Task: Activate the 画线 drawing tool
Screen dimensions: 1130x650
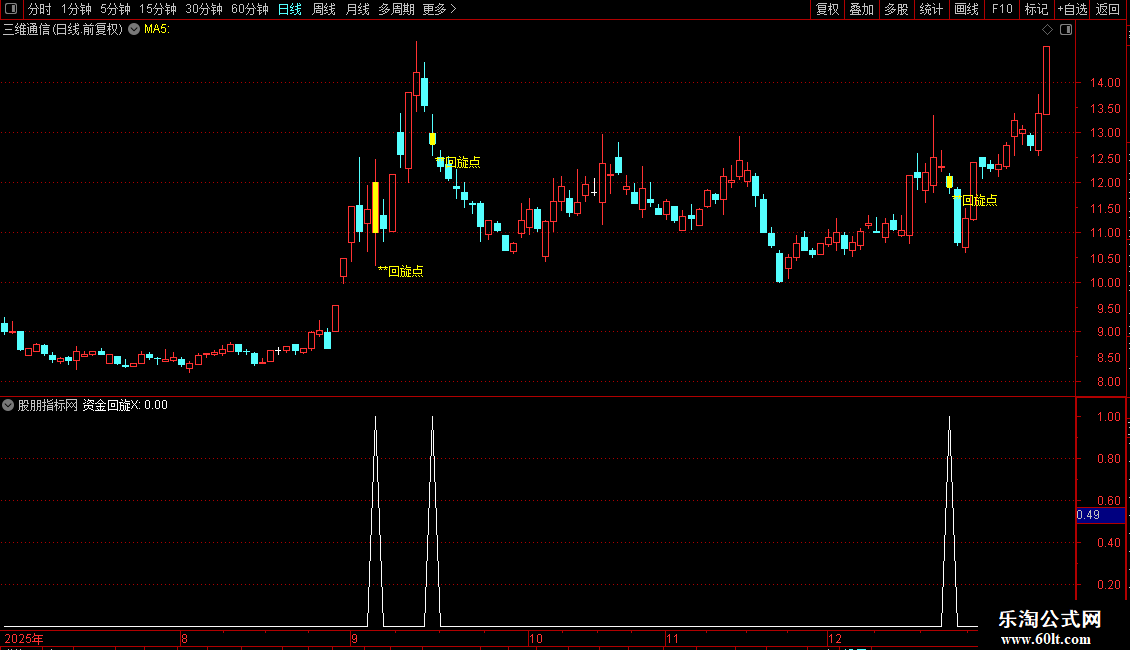Action: point(966,9)
